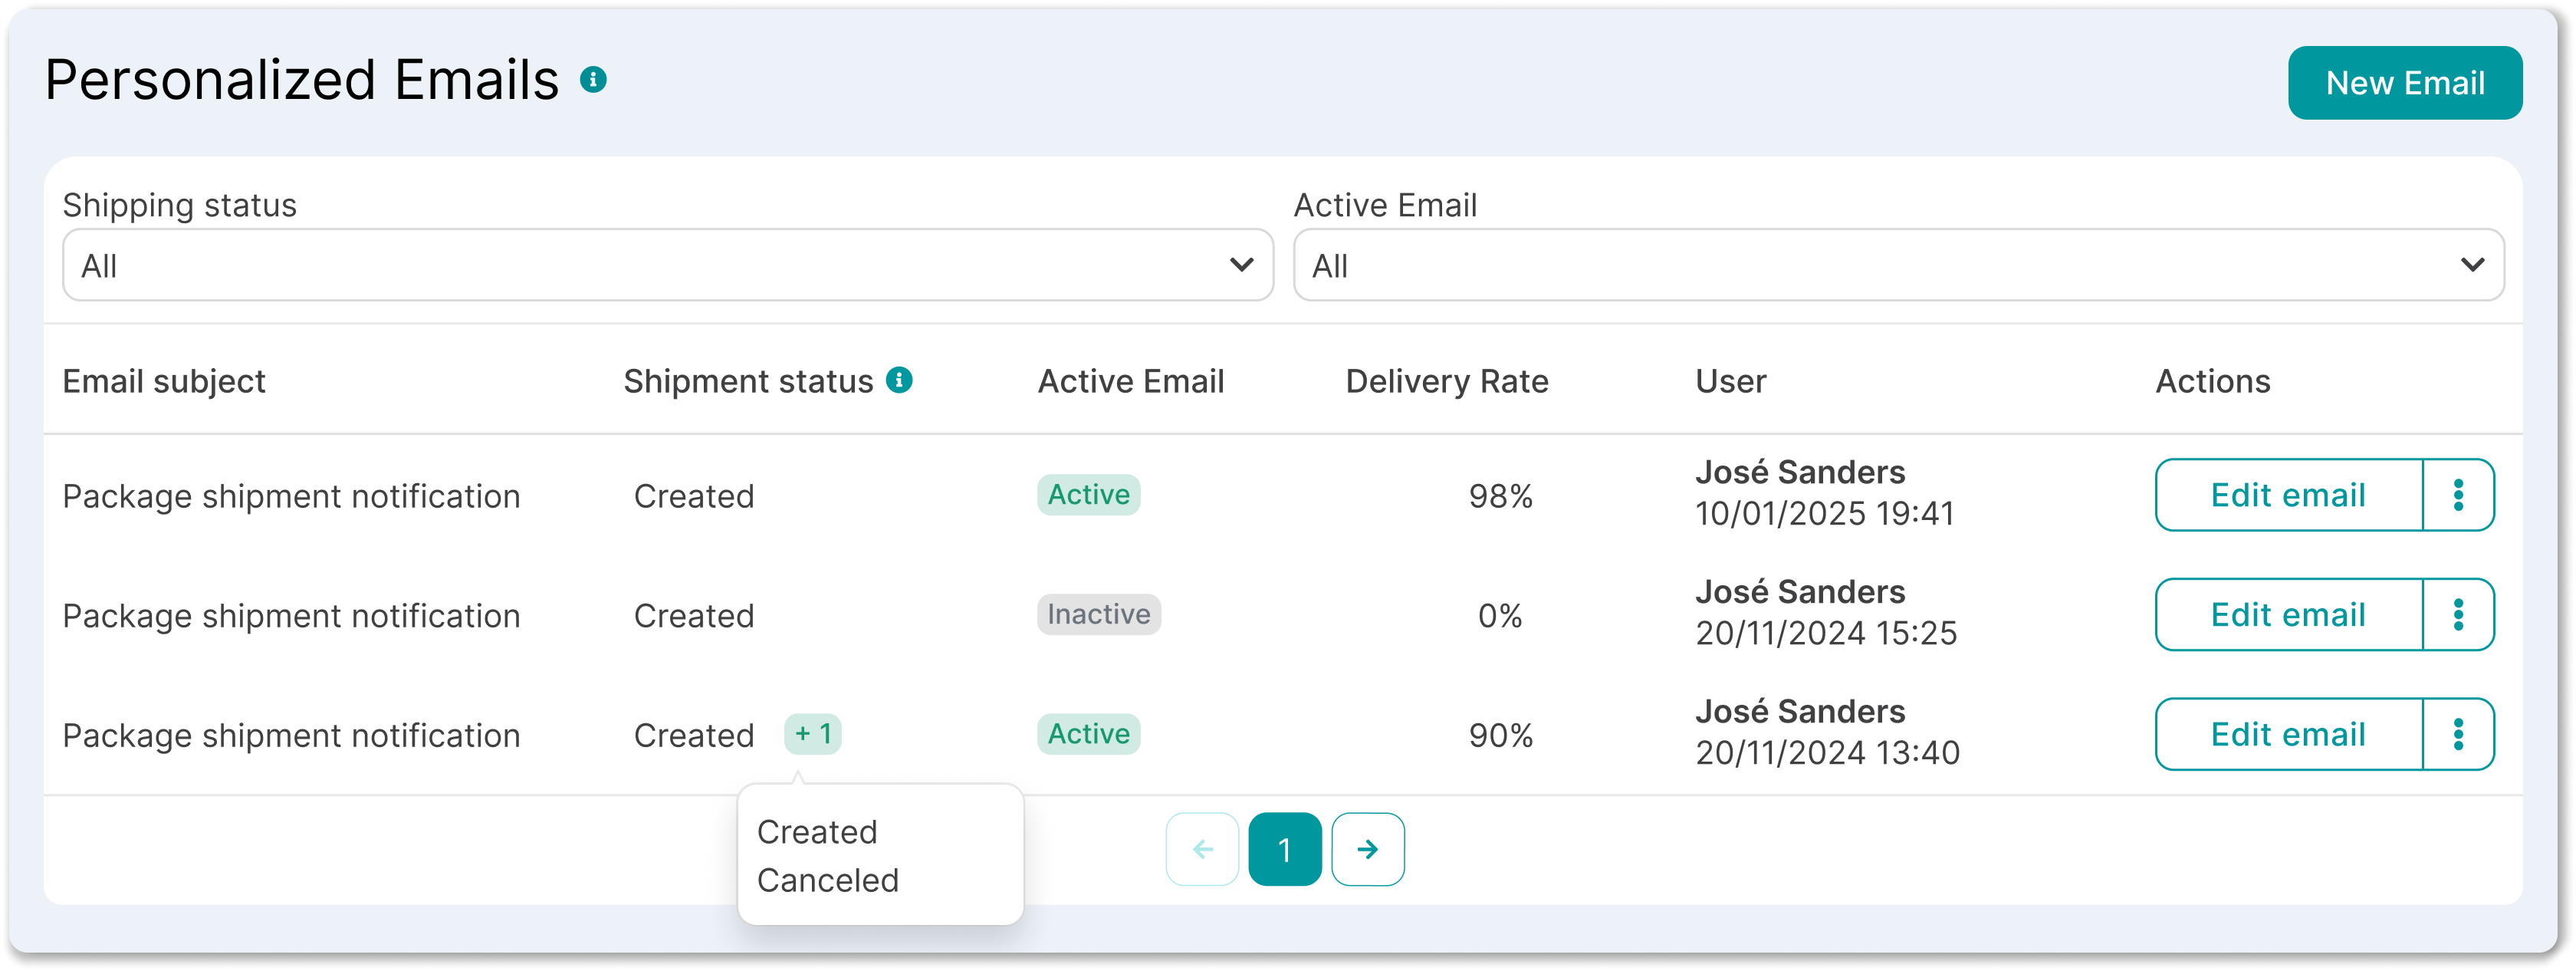2576x971 pixels.
Task: Edit email dated 20/11/2024 13:40
Action: pyautogui.click(x=2288, y=734)
